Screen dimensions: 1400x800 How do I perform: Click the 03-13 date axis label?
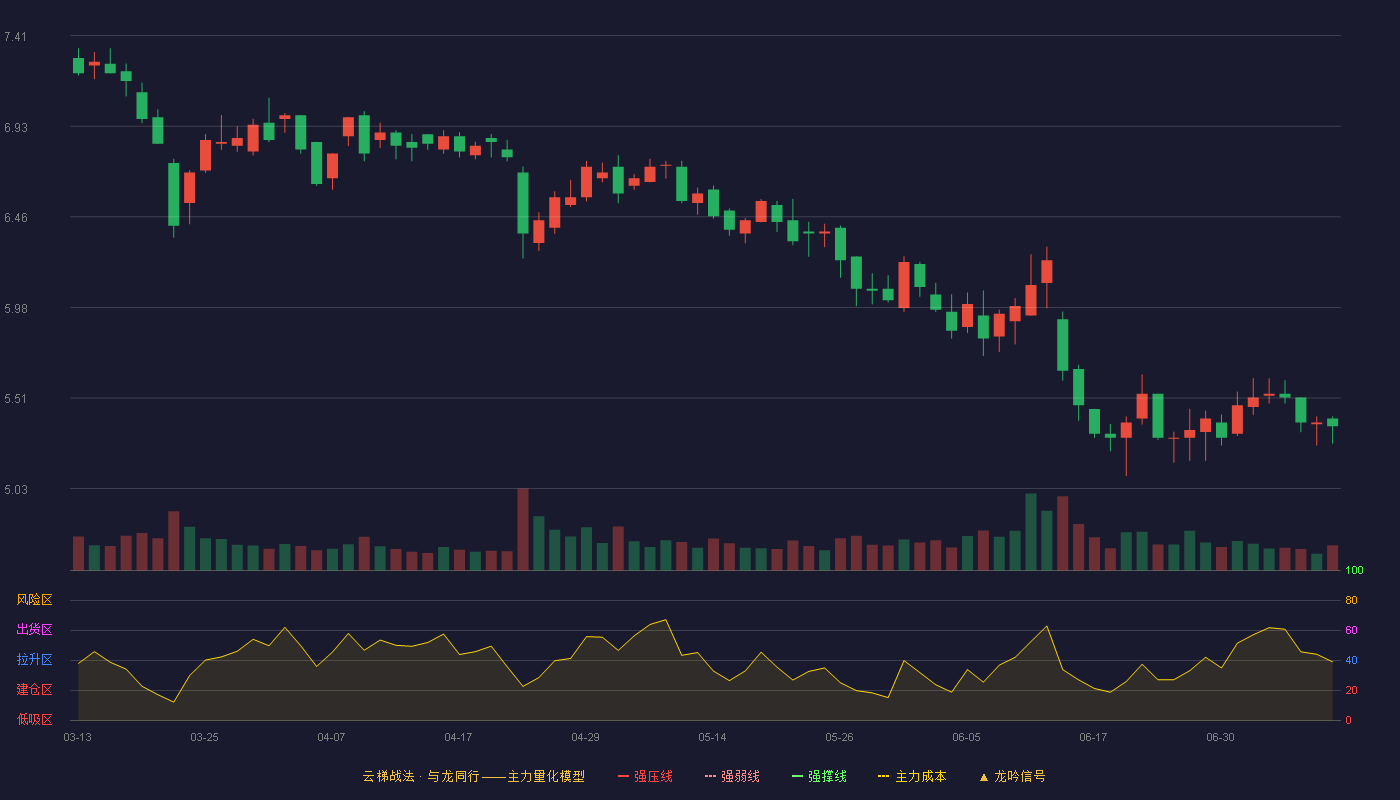click(77, 737)
